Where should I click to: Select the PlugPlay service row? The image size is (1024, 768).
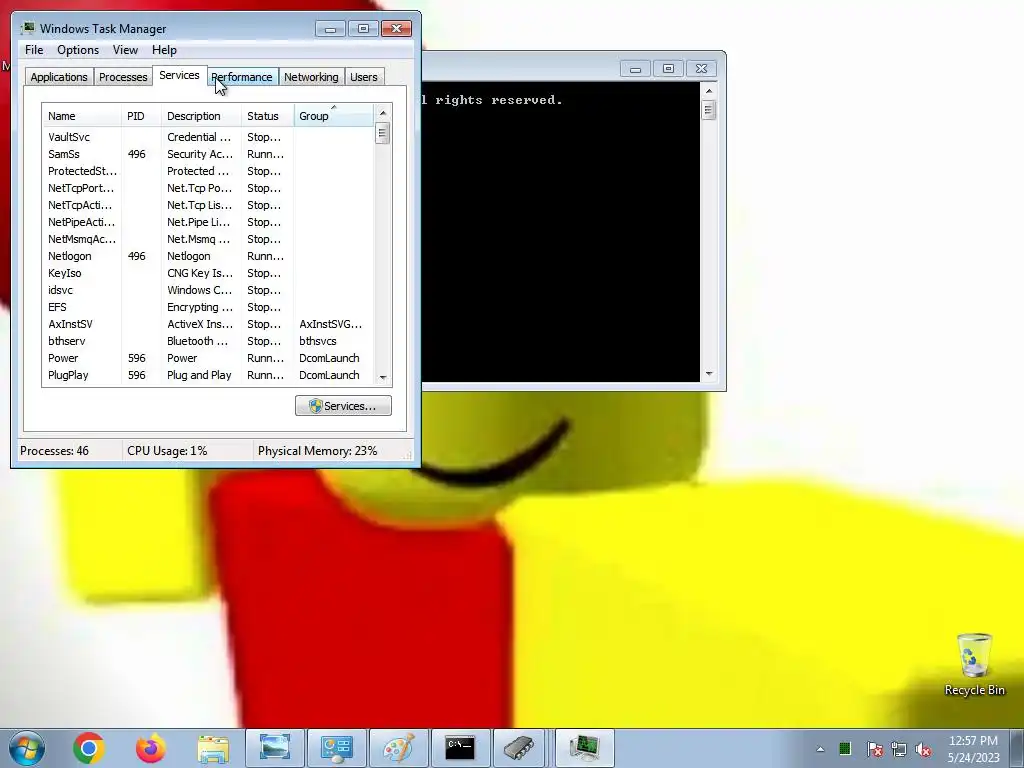tap(208, 375)
